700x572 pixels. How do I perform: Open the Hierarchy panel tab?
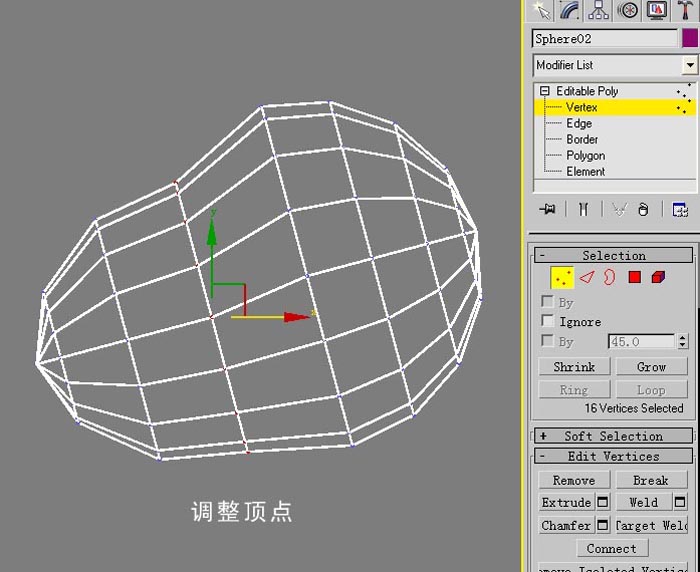pyautogui.click(x=598, y=10)
